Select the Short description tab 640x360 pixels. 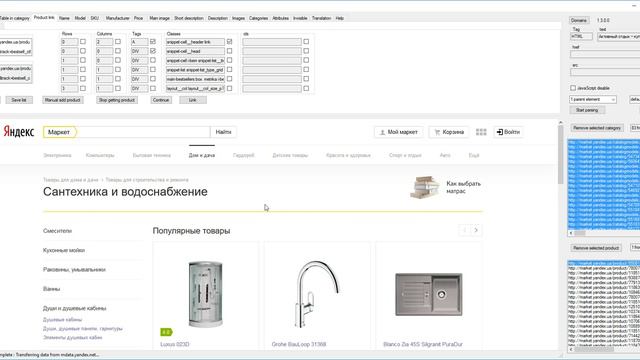[x=189, y=18]
